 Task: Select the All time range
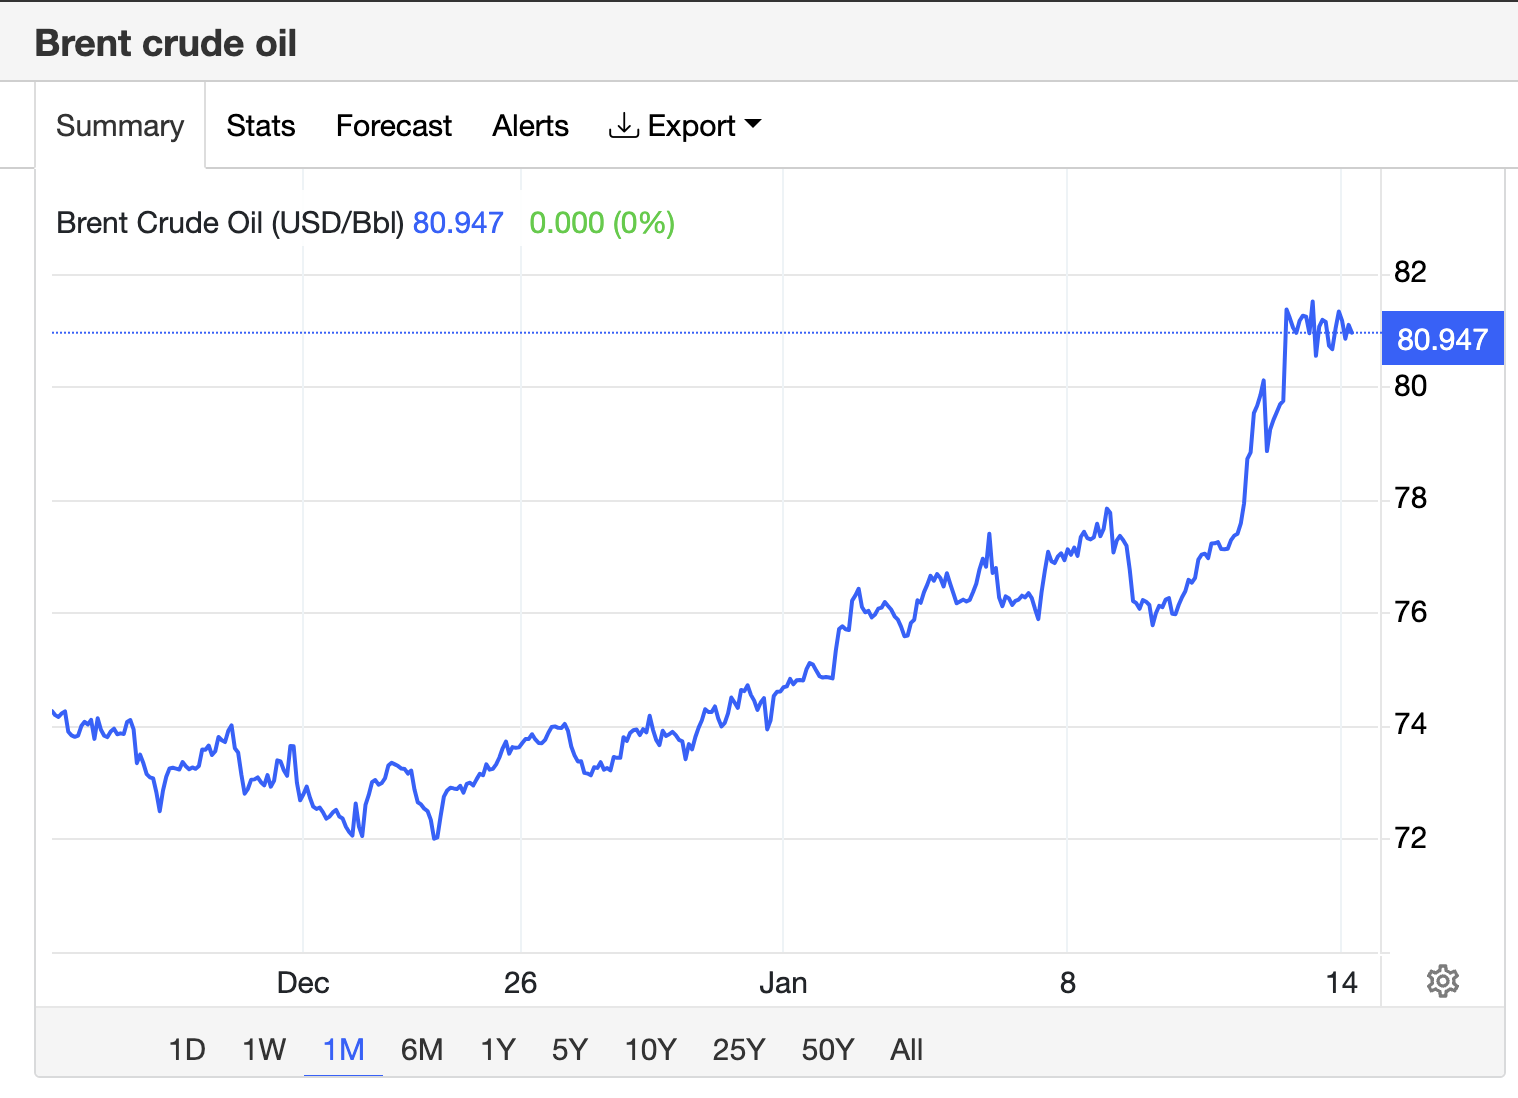tap(907, 1050)
